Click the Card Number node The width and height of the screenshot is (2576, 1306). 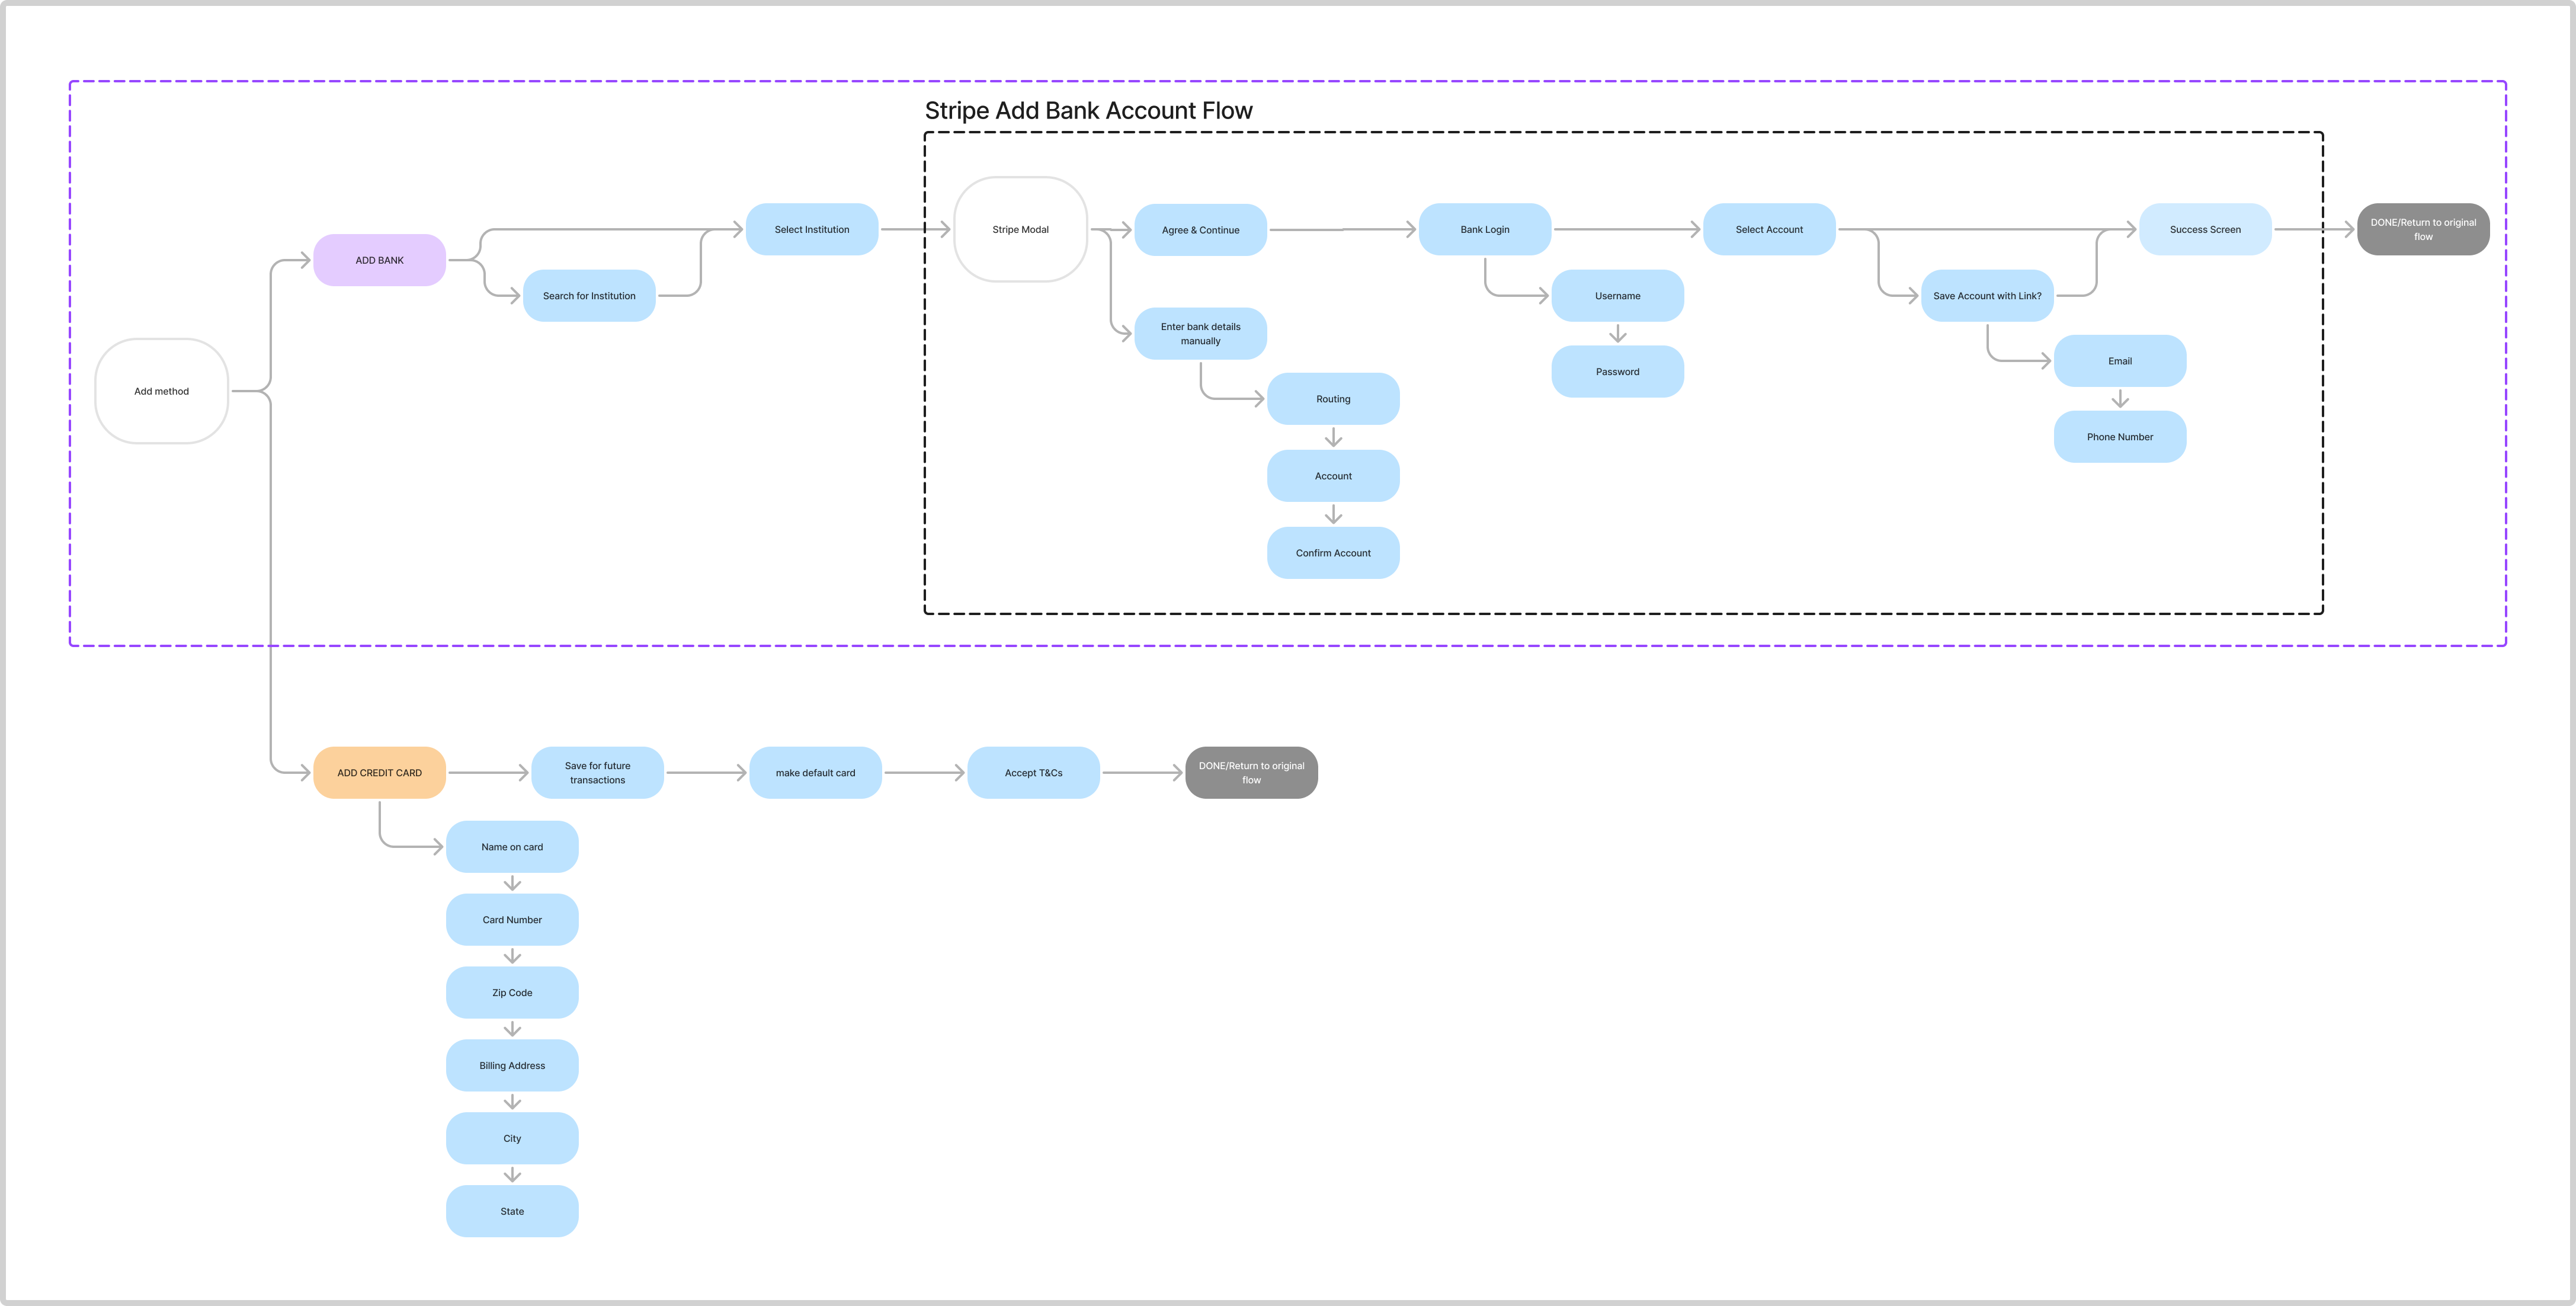coord(512,920)
